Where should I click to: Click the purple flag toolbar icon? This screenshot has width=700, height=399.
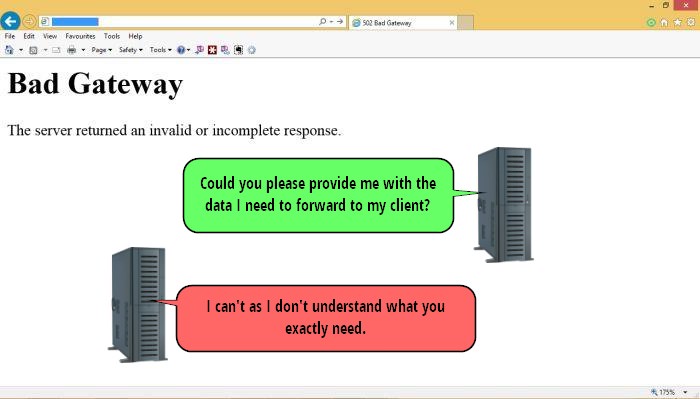(x=200, y=50)
